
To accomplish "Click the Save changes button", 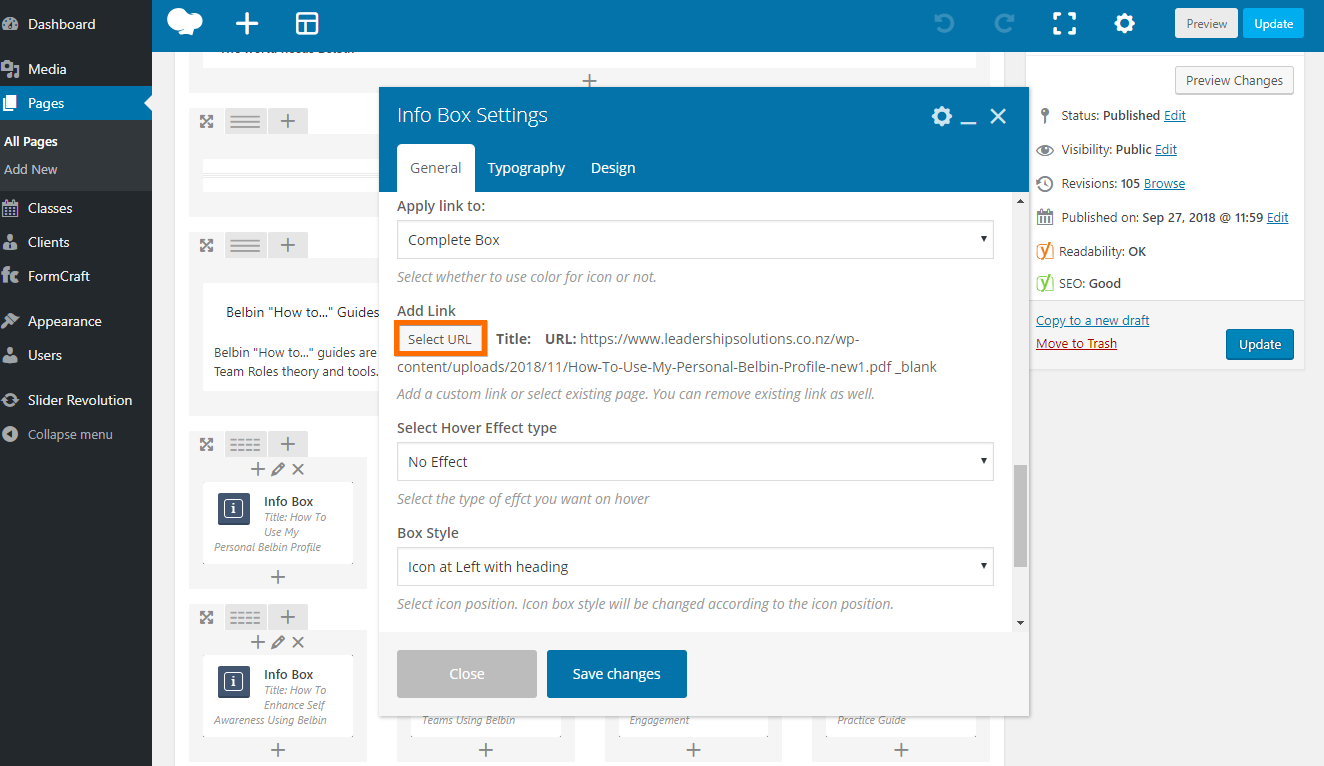I will click(616, 674).
